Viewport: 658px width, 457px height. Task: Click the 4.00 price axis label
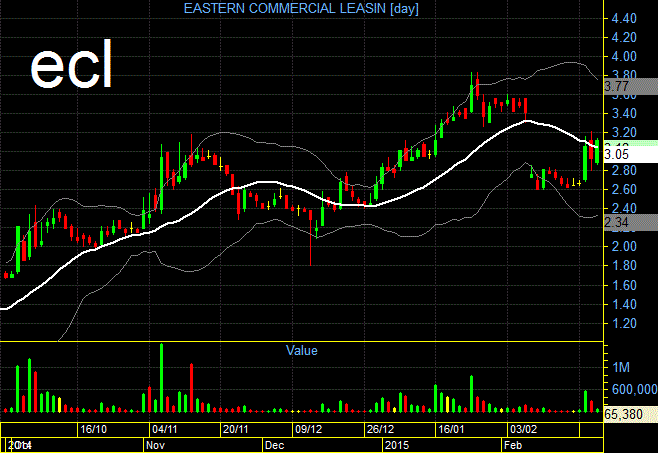[x=624, y=56]
